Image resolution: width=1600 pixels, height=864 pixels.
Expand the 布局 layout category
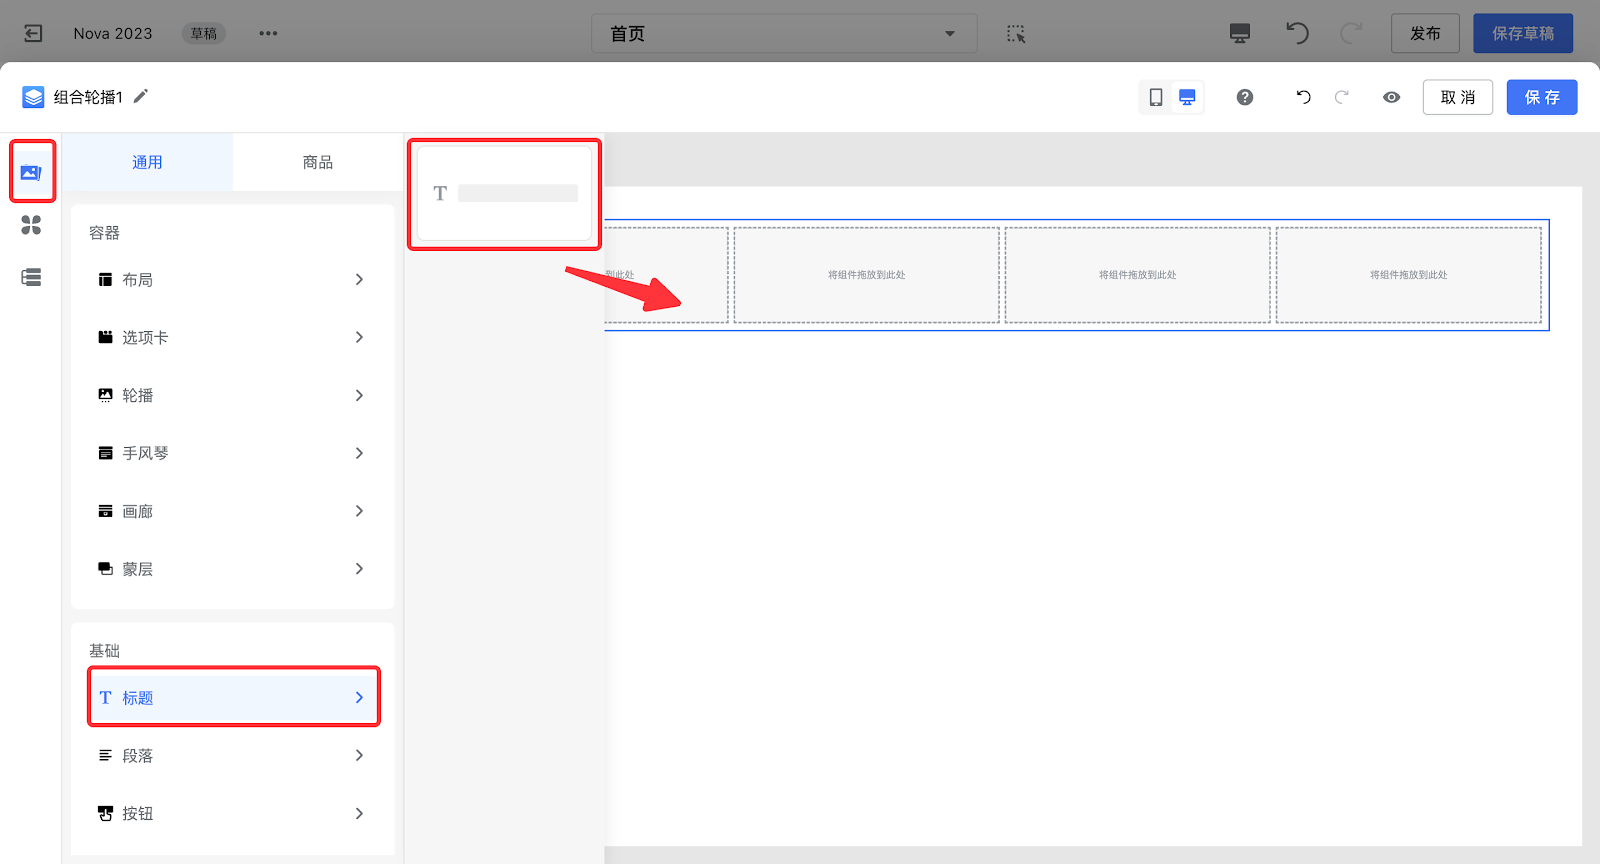click(x=232, y=280)
